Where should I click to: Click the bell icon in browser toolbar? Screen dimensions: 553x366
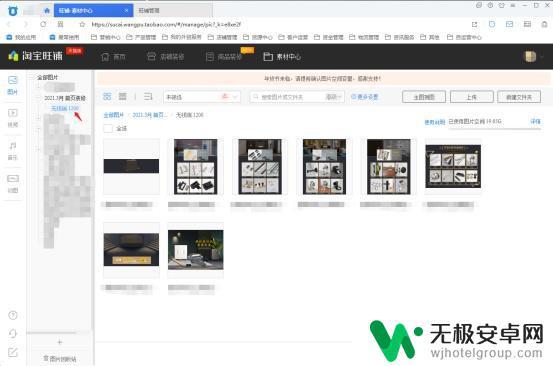[545, 24]
